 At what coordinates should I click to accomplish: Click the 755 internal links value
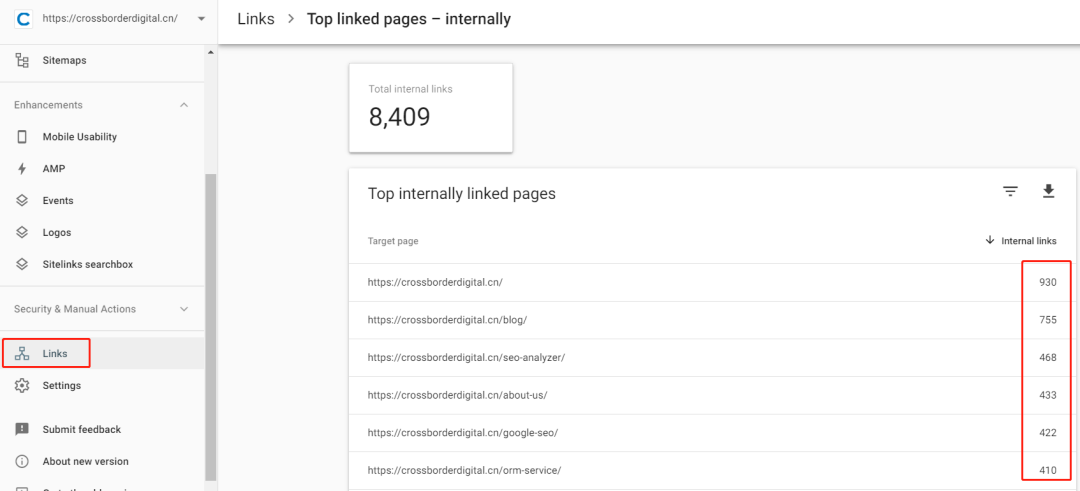1048,320
